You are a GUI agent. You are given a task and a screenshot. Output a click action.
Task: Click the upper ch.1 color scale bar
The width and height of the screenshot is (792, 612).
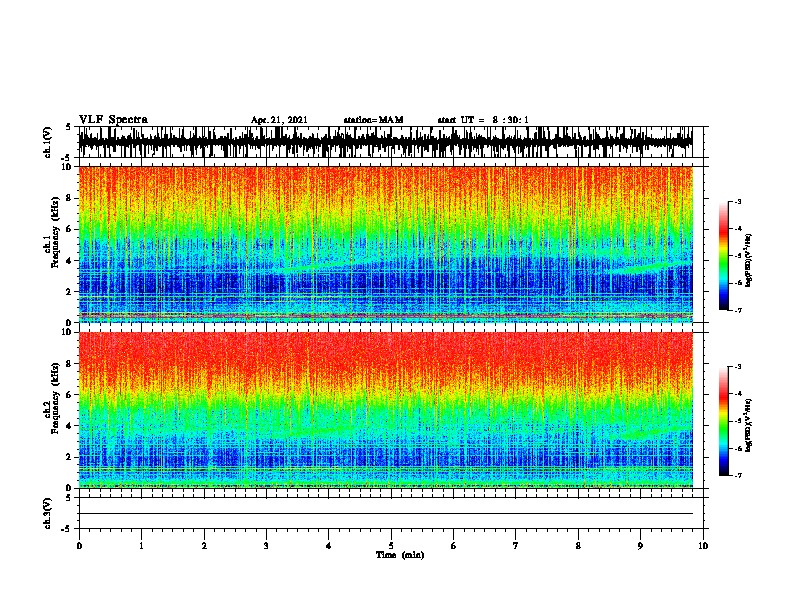tap(724, 256)
